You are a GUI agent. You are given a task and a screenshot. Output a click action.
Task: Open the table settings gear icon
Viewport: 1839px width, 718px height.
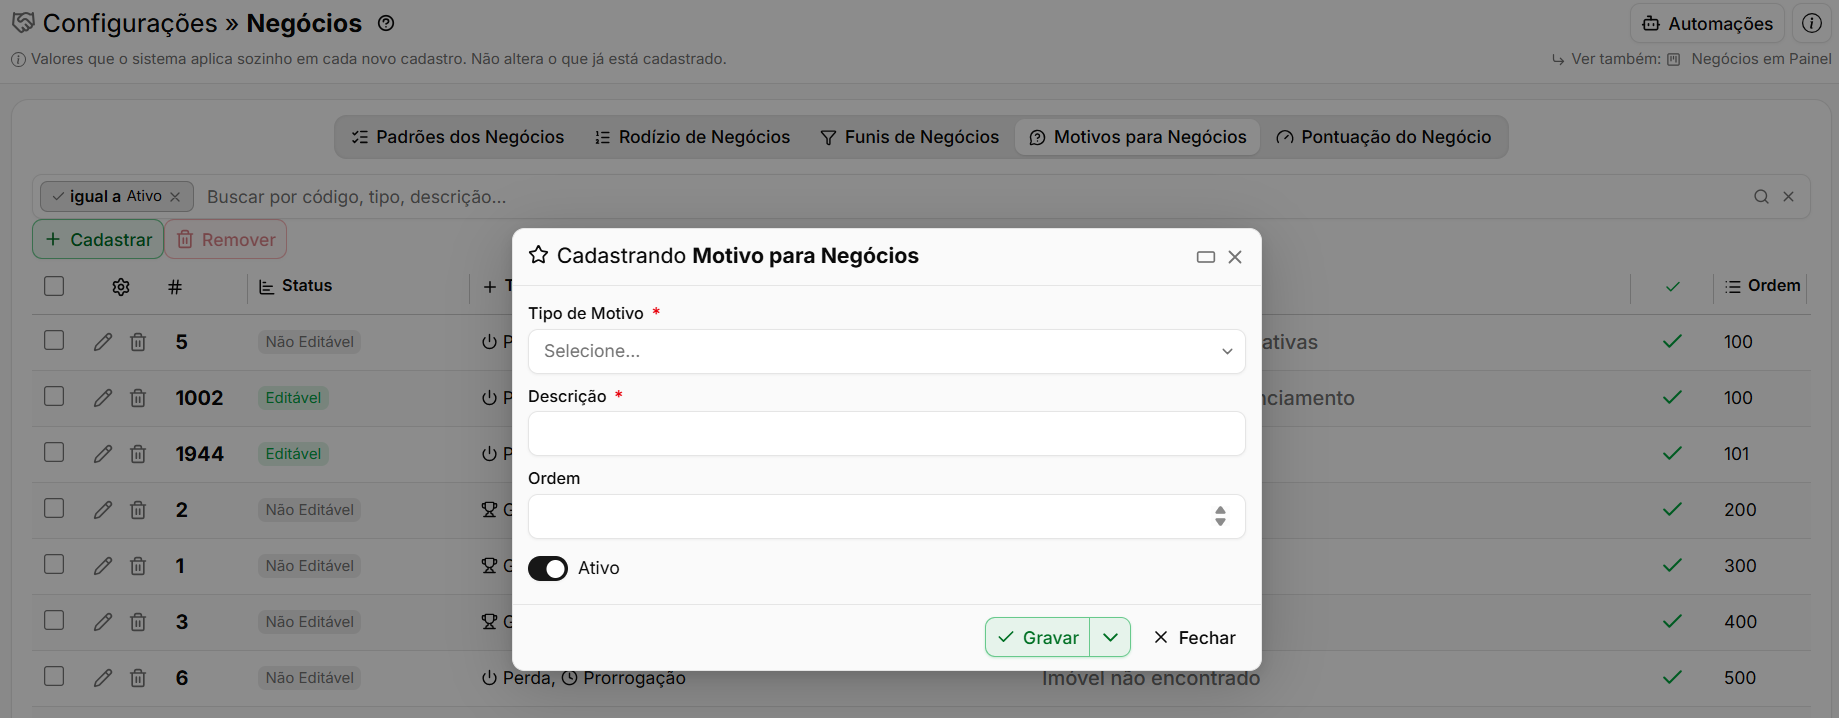point(121,287)
